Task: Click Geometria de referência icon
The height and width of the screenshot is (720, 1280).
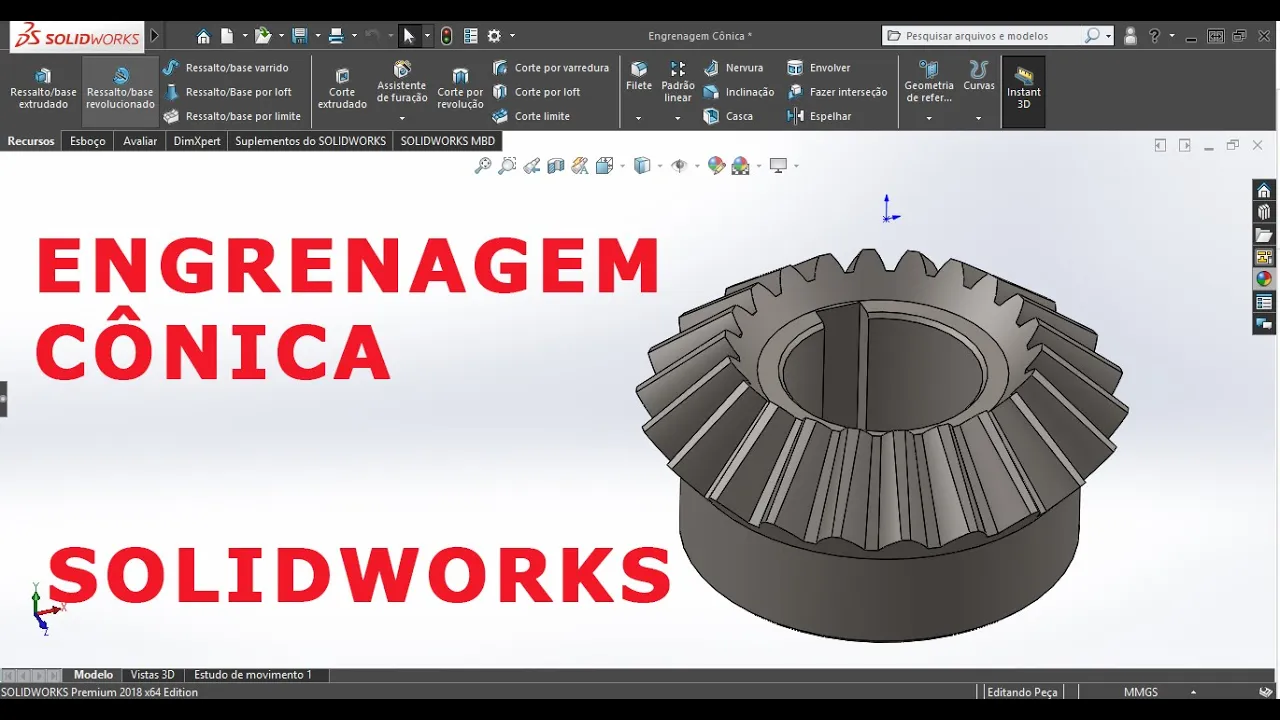Action: (929, 81)
